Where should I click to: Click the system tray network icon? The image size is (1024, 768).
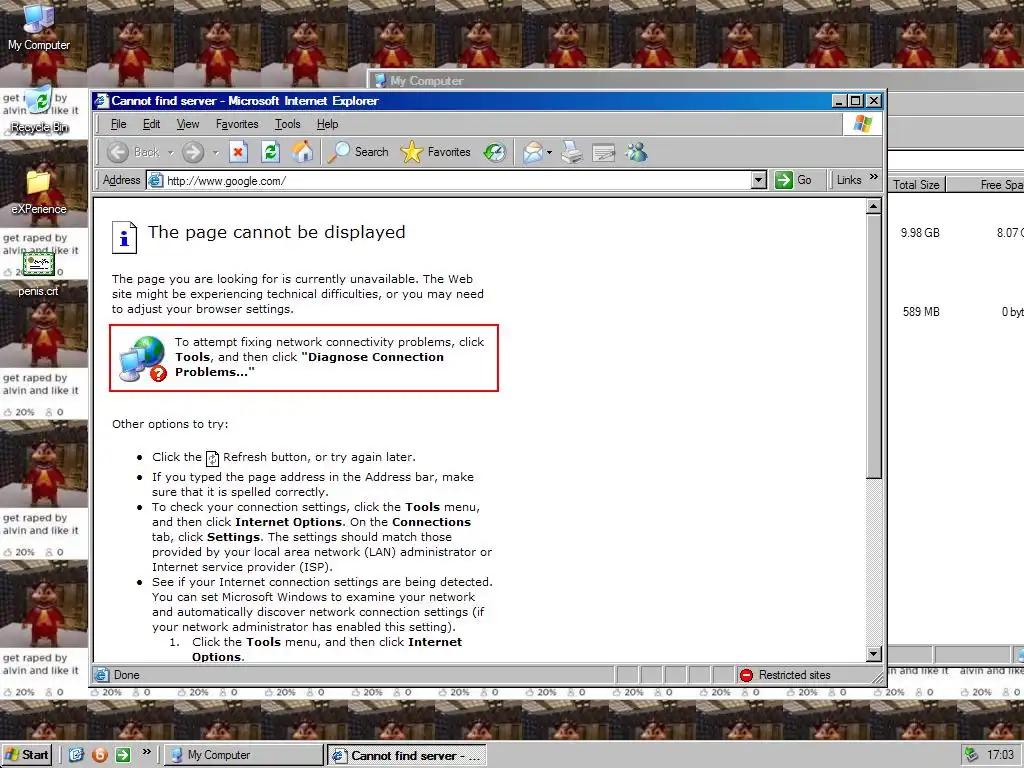(x=972, y=755)
